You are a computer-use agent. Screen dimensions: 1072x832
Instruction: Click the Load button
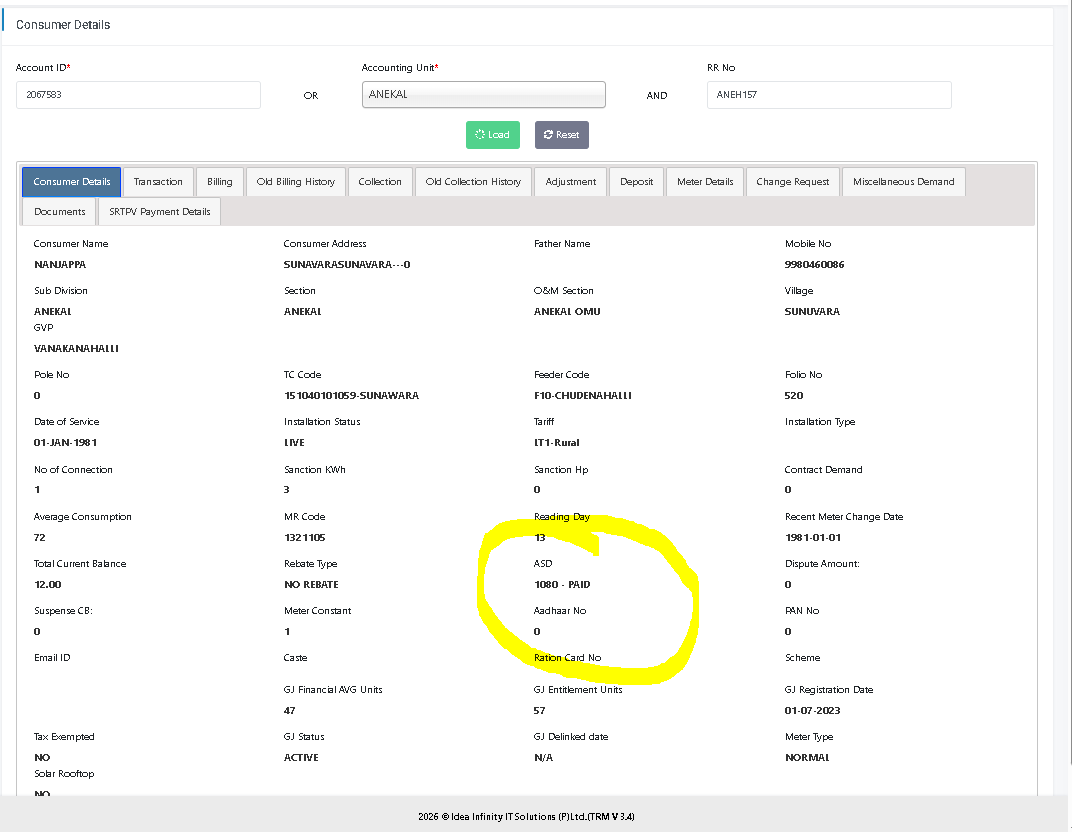click(x=493, y=135)
